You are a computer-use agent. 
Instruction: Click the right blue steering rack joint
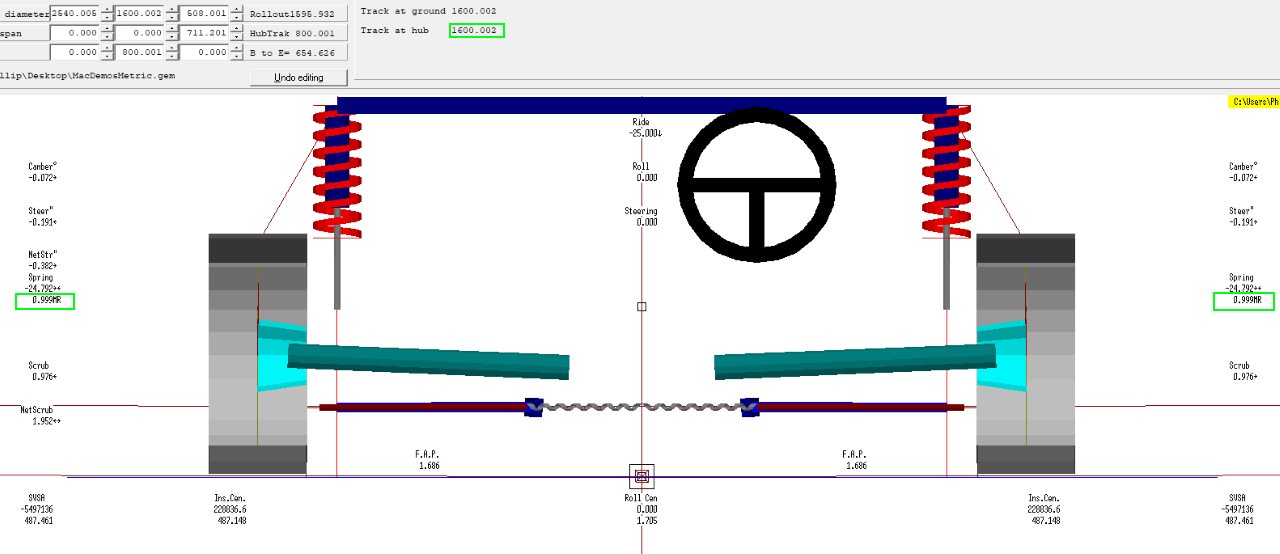tap(751, 407)
